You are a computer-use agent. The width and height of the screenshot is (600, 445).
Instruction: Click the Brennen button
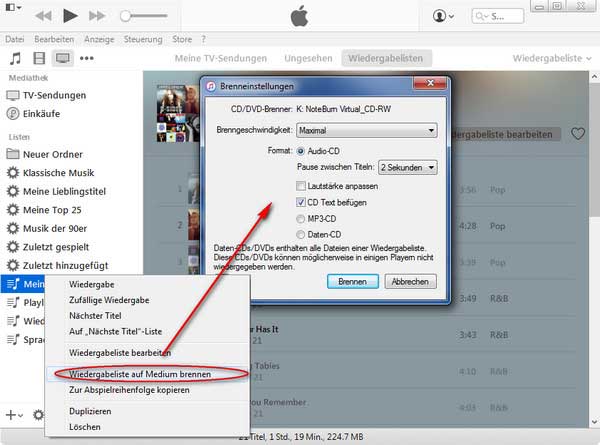coord(353,282)
